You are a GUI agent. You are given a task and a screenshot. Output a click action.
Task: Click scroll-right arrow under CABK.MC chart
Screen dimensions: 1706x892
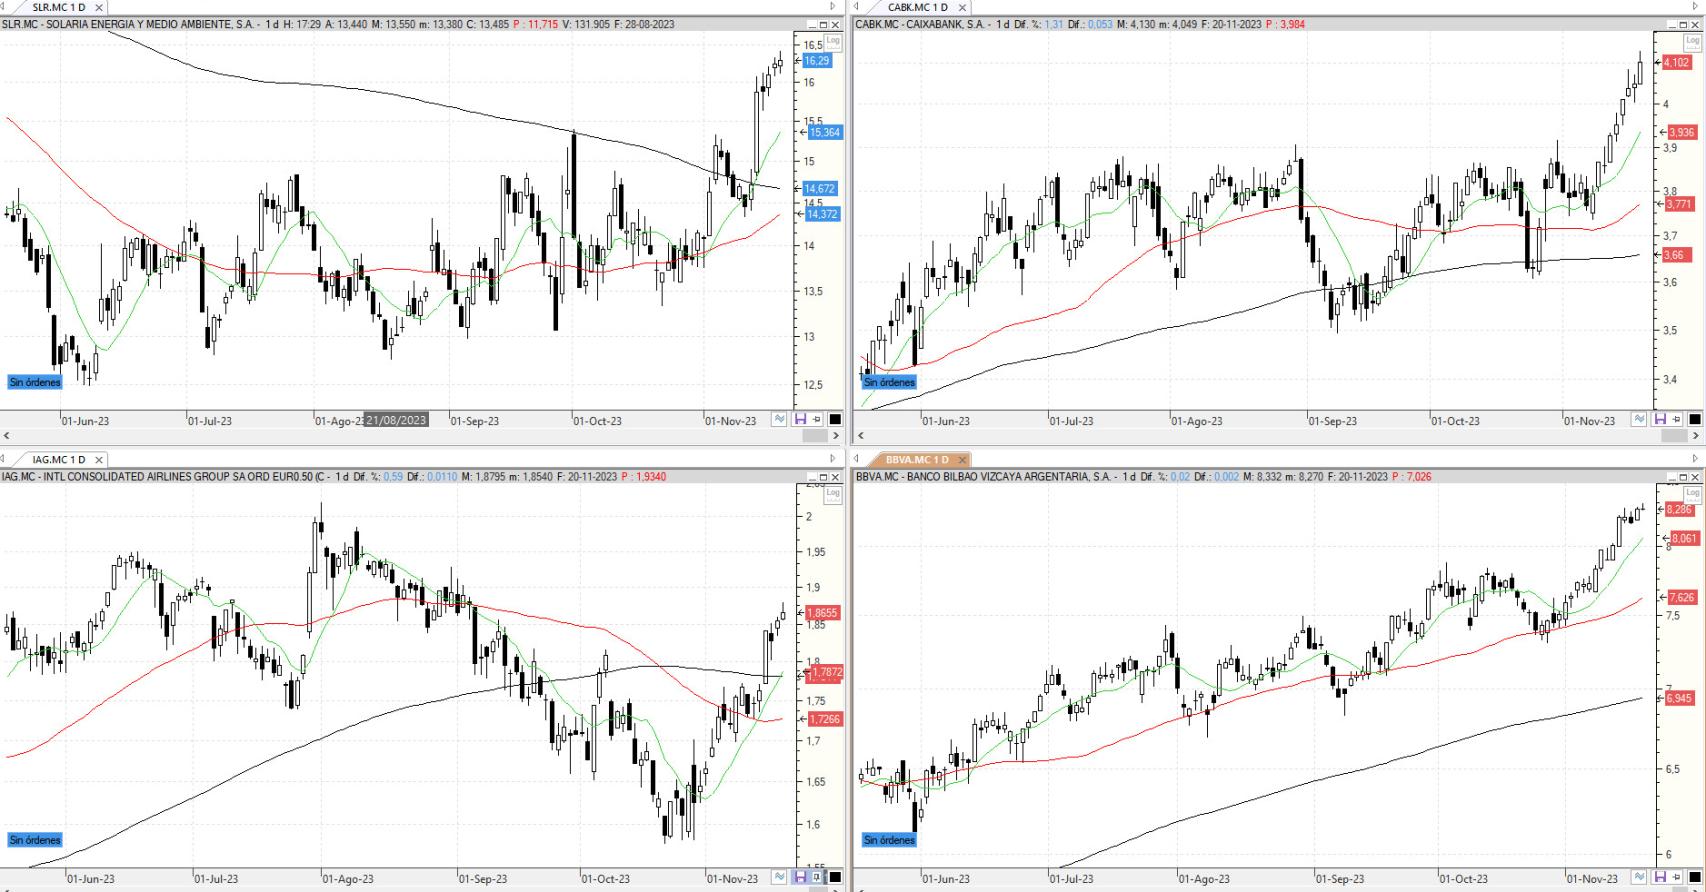1697,436
